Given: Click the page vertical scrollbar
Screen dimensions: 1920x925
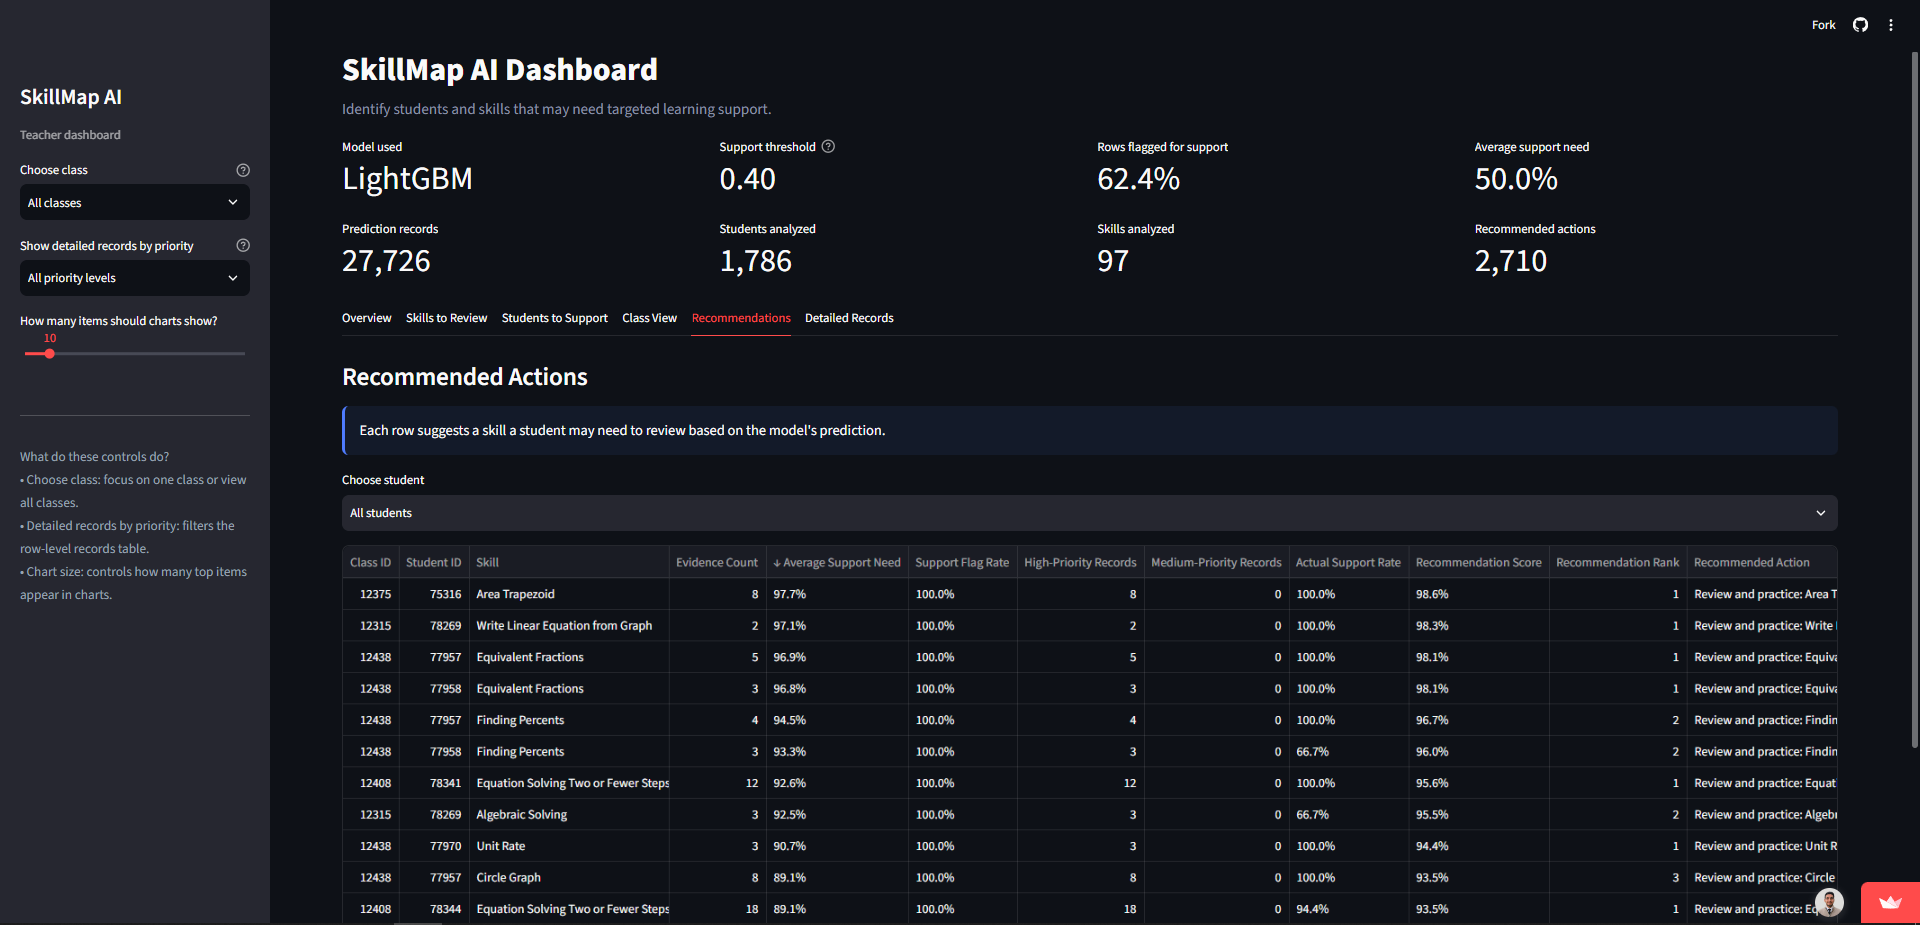Looking at the screenshot, I should pos(1914,400).
